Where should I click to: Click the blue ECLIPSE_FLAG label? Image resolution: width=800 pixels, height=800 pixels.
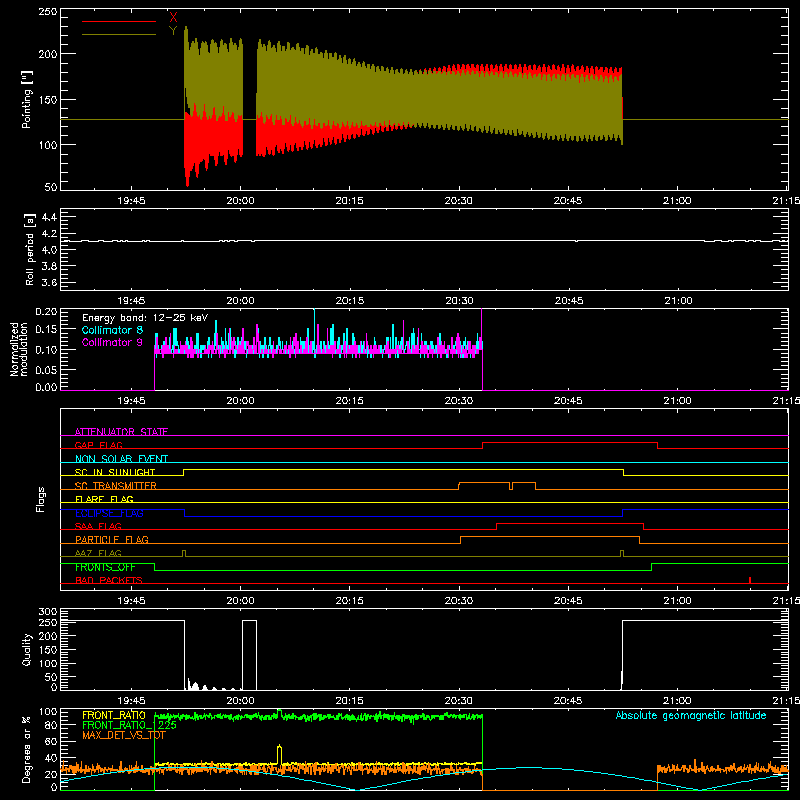pos(109,513)
